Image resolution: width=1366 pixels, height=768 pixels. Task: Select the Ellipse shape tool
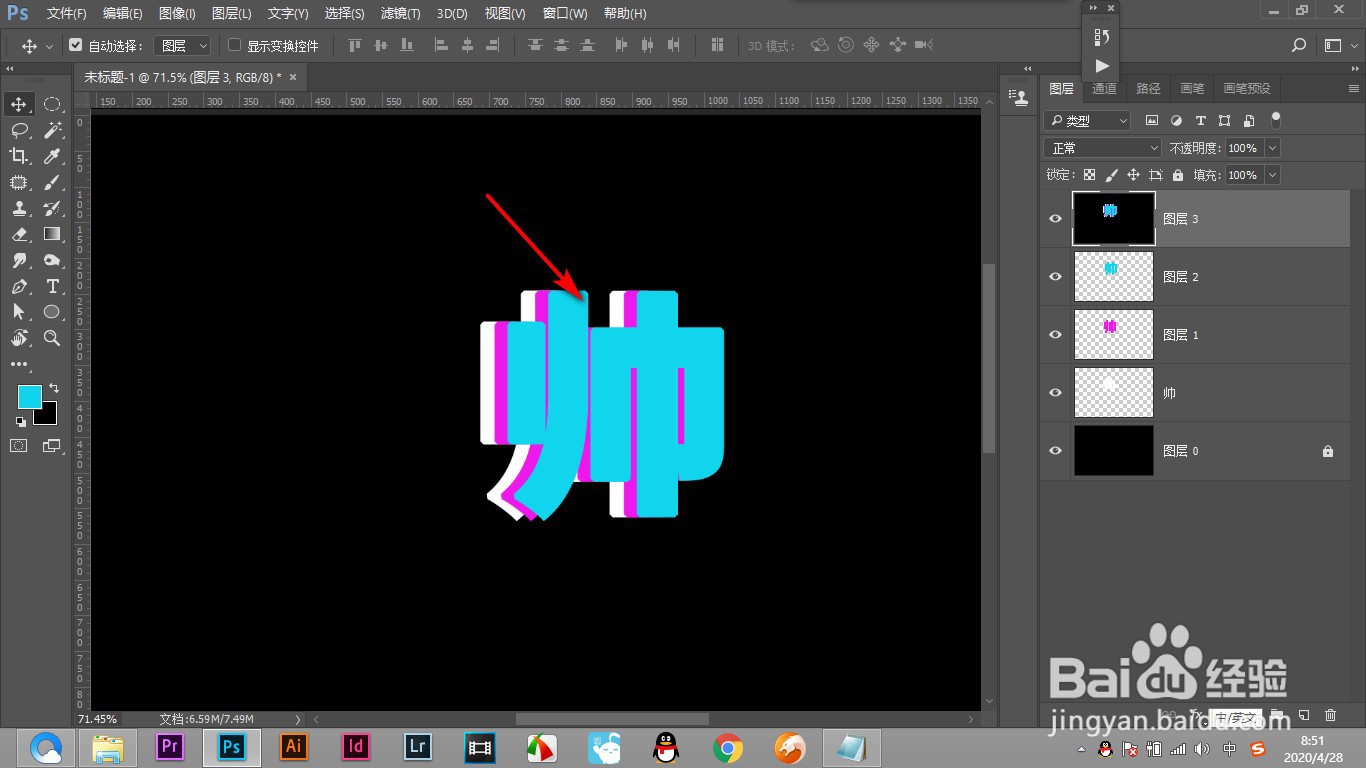click(x=52, y=312)
